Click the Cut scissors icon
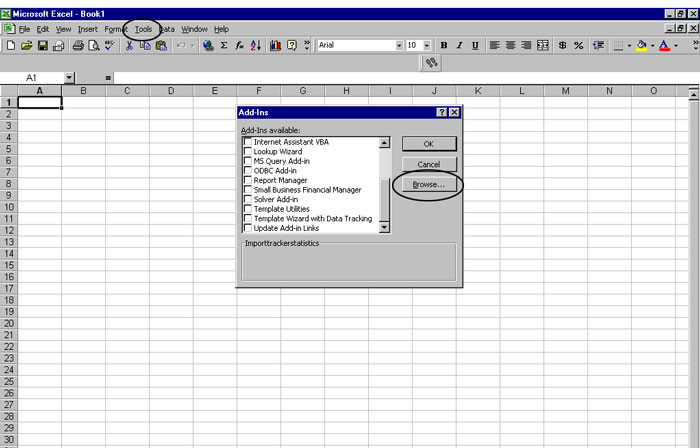This screenshot has width=700, height=448. tap(129, 45)
